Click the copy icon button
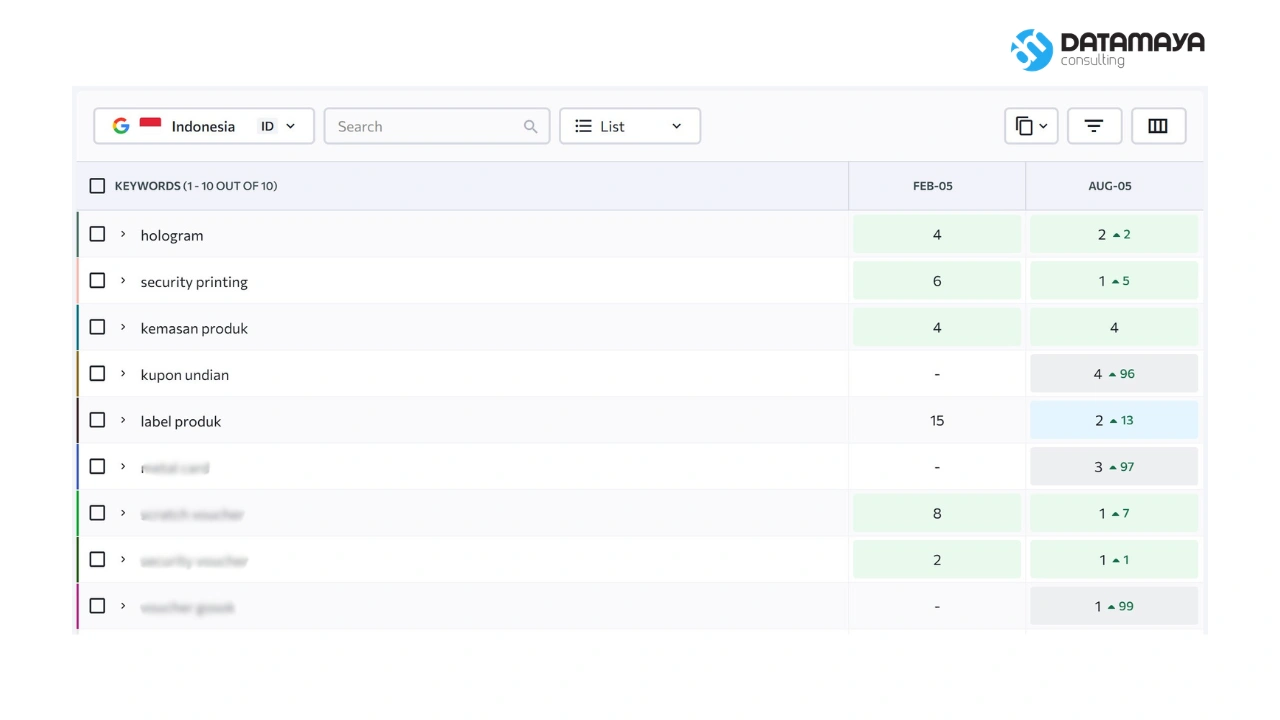 (1024, 126)
